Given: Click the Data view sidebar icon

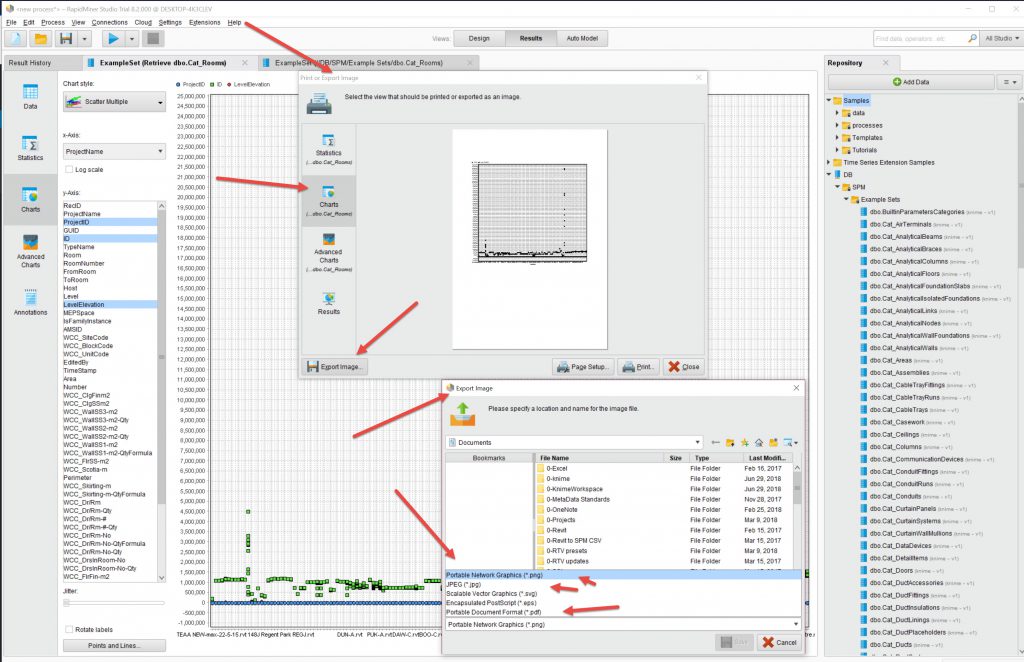Looking at the screenshot, I should click(30, 95).
